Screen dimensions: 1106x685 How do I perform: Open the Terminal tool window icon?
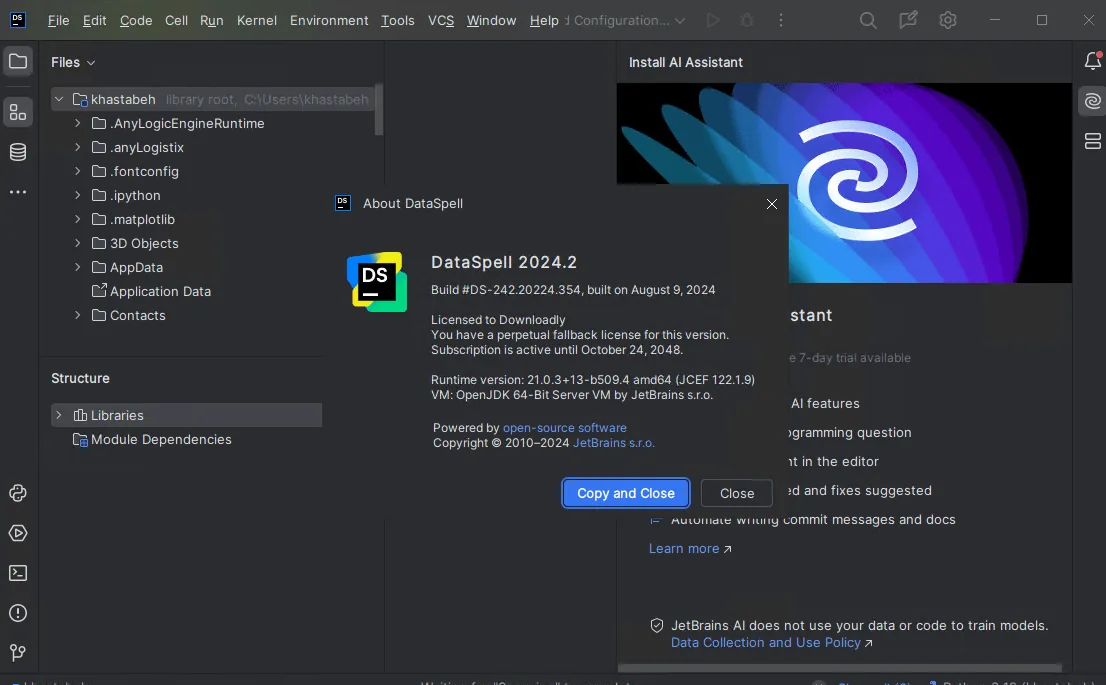click(18, 573)
